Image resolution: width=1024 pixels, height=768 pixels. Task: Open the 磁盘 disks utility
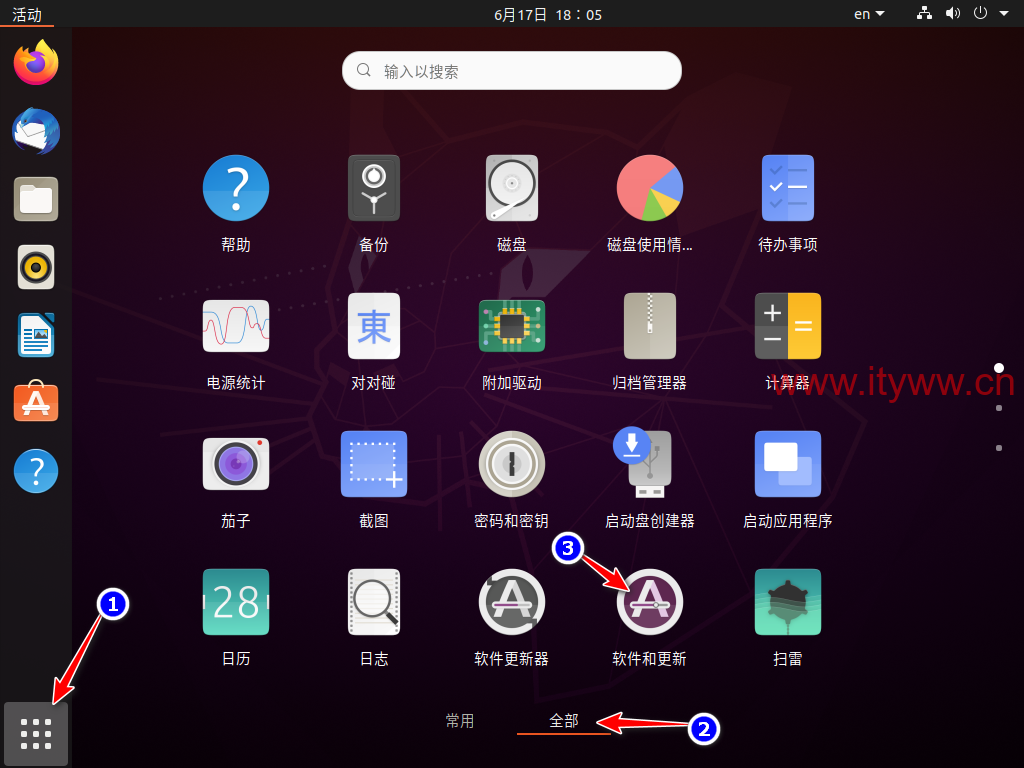(x=512, y=188)
